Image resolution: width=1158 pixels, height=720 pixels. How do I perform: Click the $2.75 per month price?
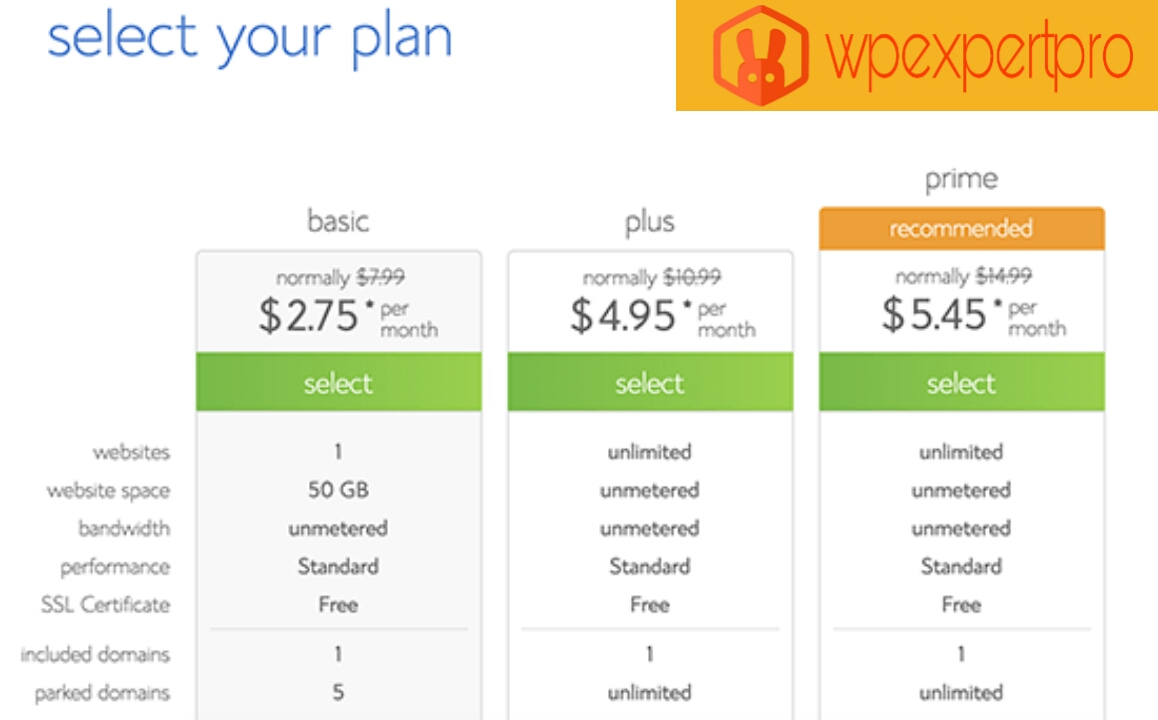[x=348, y=317]
